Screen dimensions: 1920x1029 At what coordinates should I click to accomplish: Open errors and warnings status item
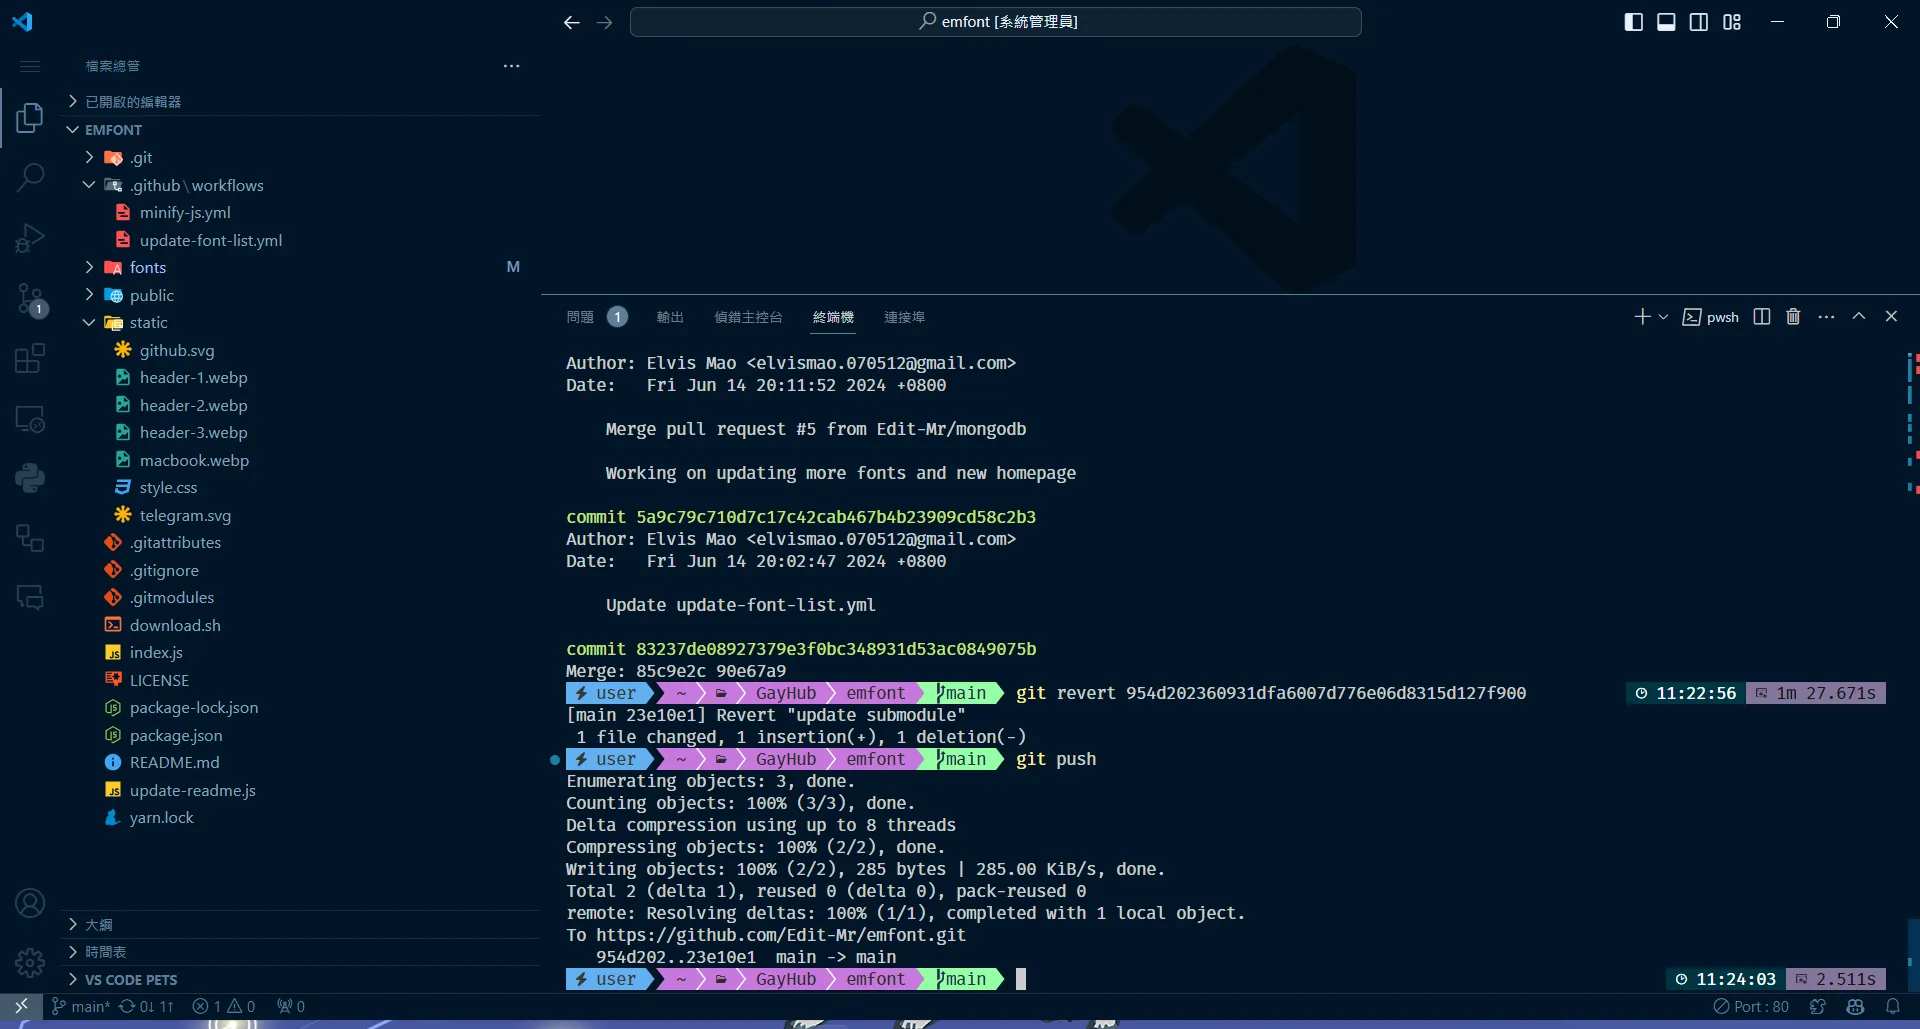click(224, 1006)
